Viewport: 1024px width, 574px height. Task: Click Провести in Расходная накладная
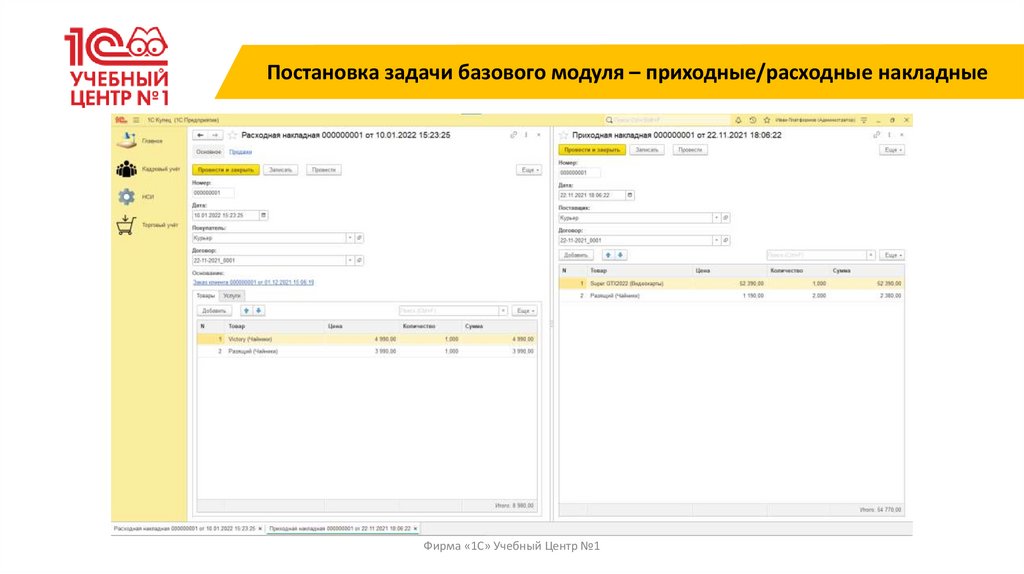click(x=324, y=170)
